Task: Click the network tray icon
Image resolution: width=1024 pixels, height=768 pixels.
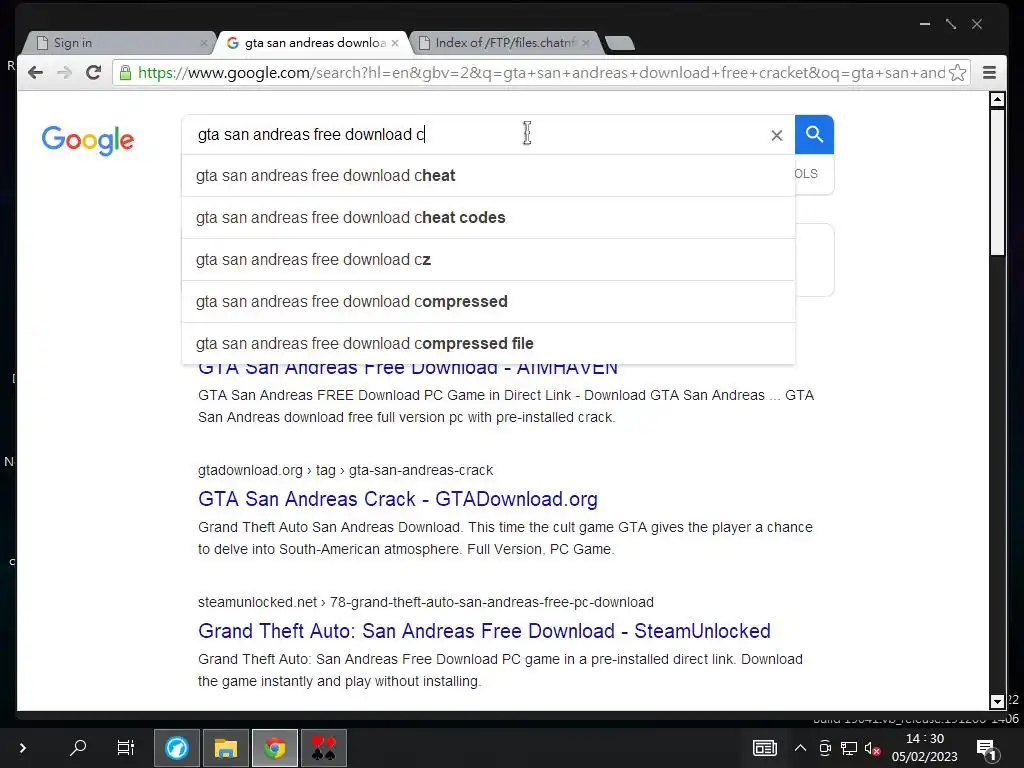Action: point(849,748)
